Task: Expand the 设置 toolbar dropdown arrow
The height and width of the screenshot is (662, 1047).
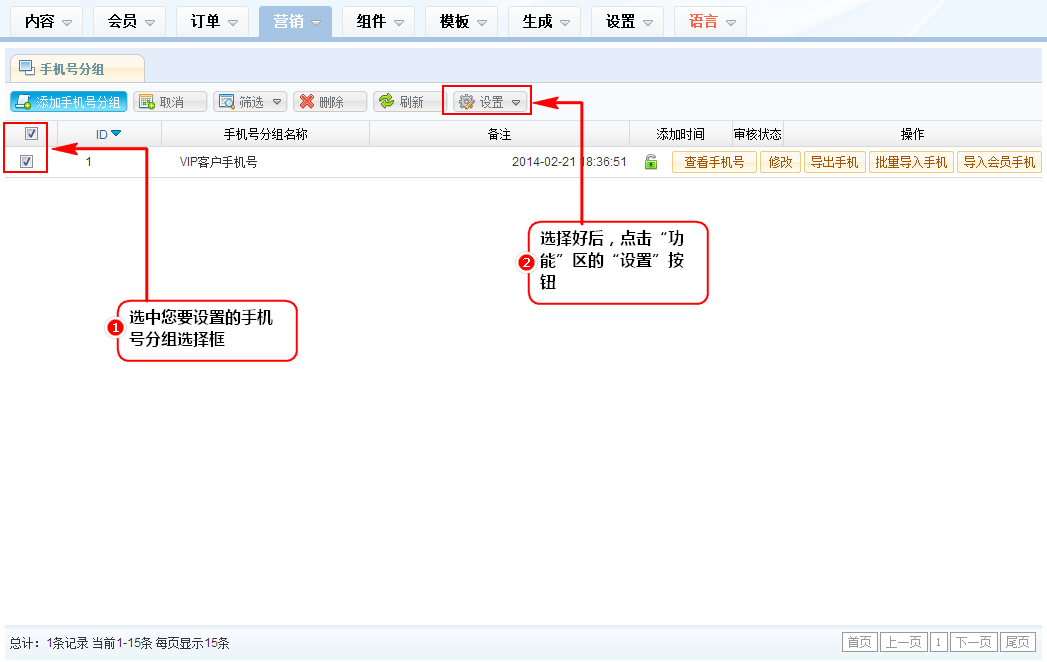Action: click(516, 102)
